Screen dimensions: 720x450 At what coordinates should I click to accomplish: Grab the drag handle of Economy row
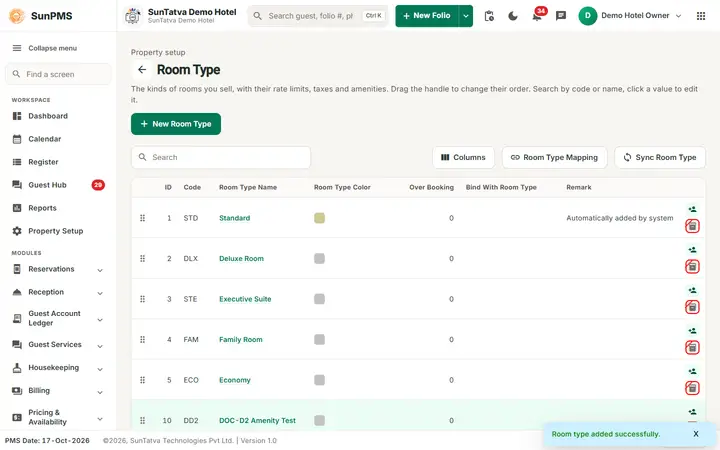coord(142,380)
